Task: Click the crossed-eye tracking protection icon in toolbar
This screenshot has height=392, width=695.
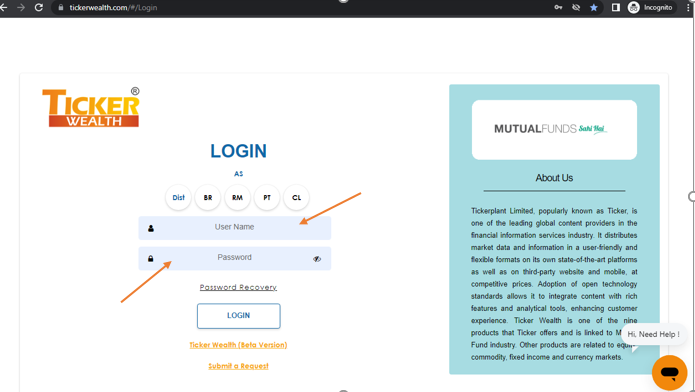Action: 576,8
